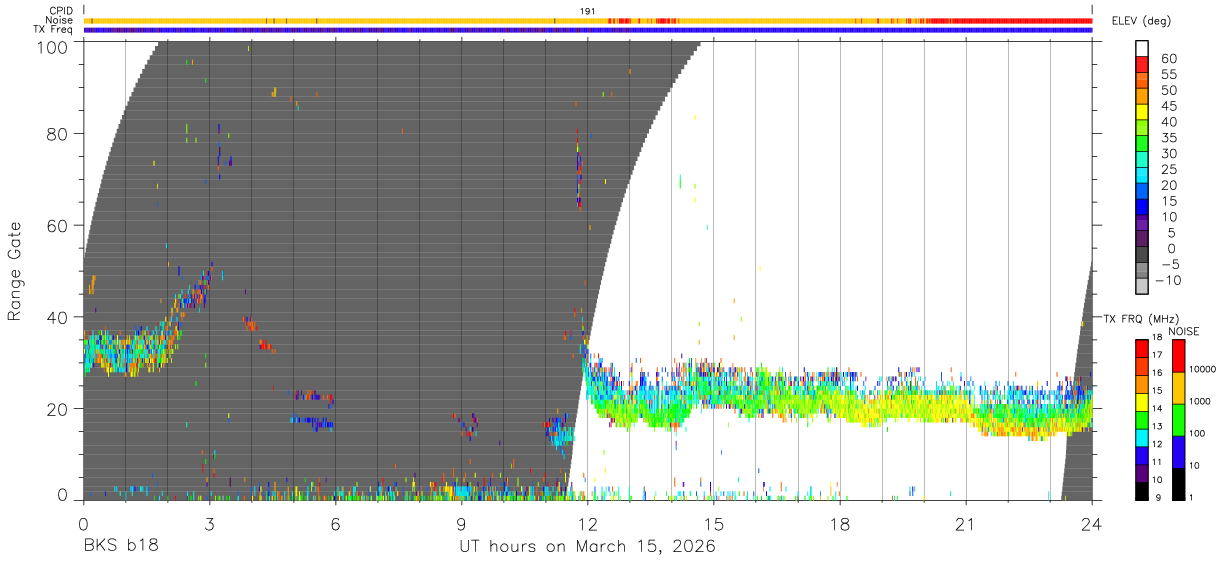
Task: Click the yellow-red Noise strip above the plot
Action: [x=587, y=20]
